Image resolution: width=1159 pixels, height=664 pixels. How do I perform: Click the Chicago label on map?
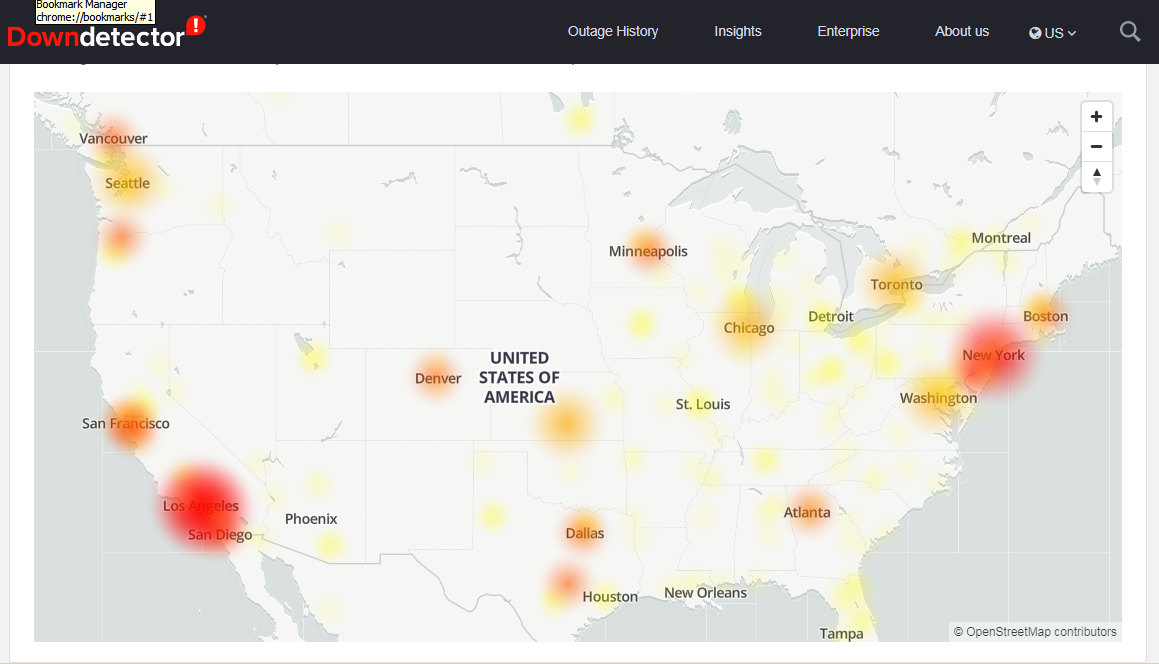749,328
